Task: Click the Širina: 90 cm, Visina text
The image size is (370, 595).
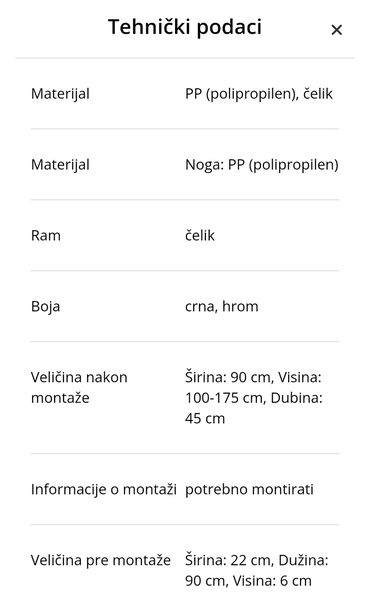Action: (x=253, y=377)
